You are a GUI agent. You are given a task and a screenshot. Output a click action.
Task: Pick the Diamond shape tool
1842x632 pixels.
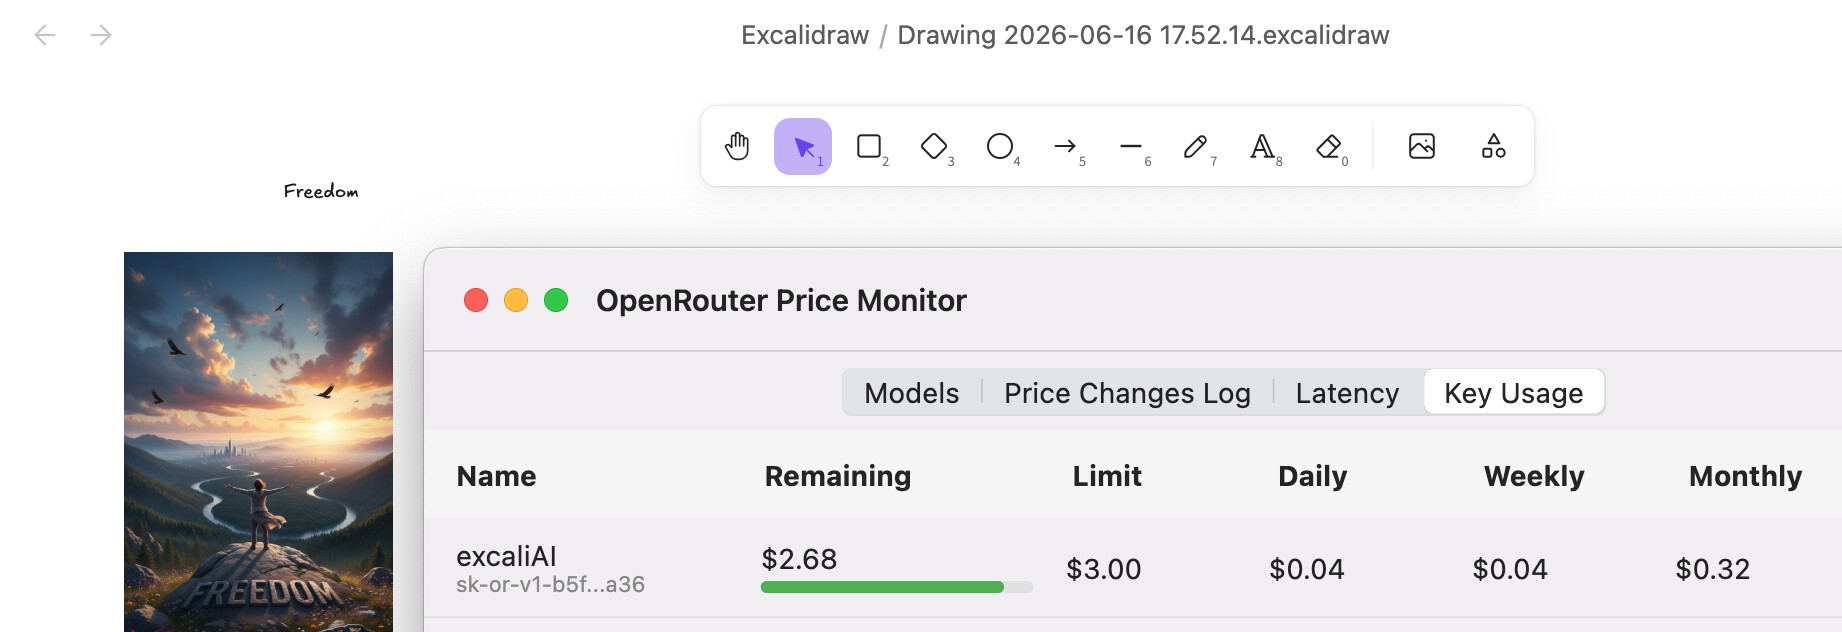(934, 146)
